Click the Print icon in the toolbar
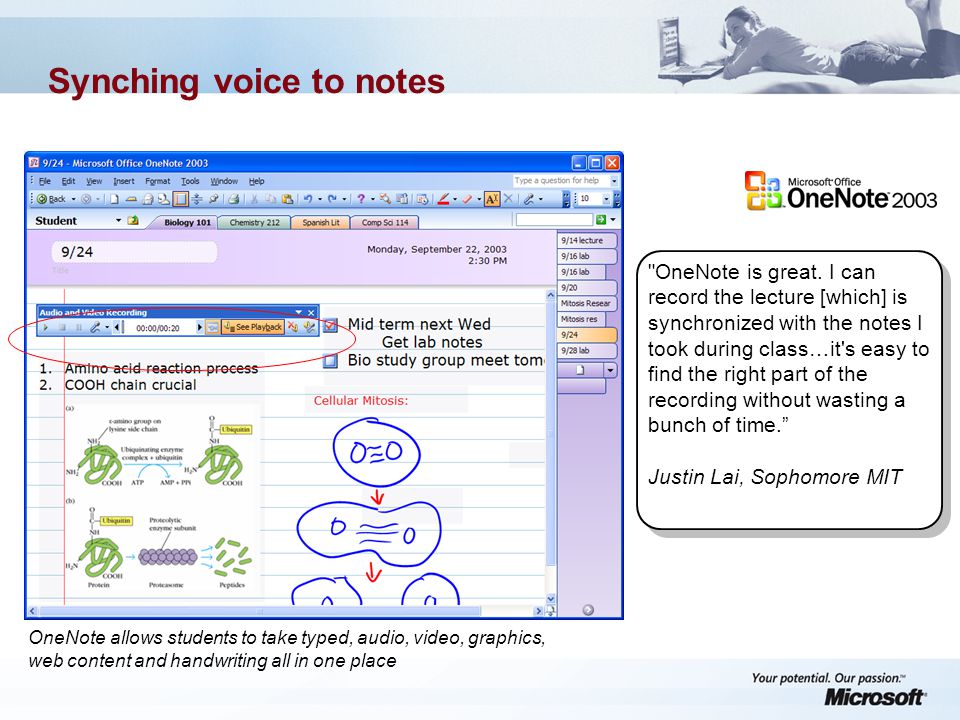The height and width of the screenshot is (720, 960). point(233,199)
